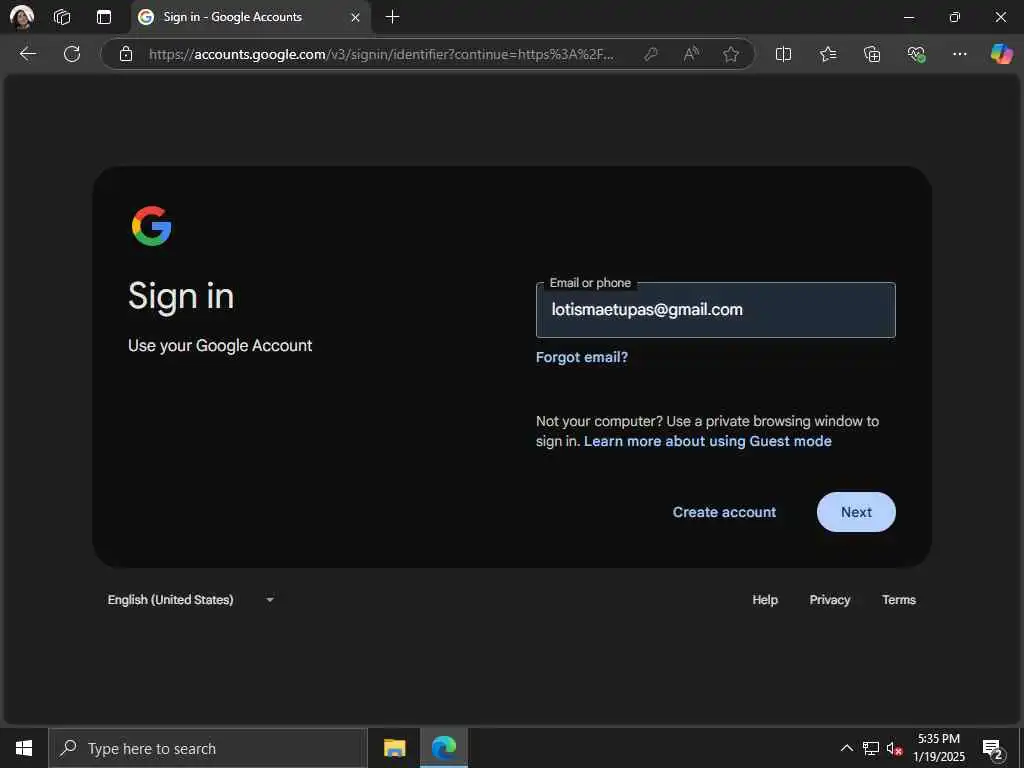Open the Favorites list icon
This screenshot has height=768, width=1024.
tap(828, 54)
